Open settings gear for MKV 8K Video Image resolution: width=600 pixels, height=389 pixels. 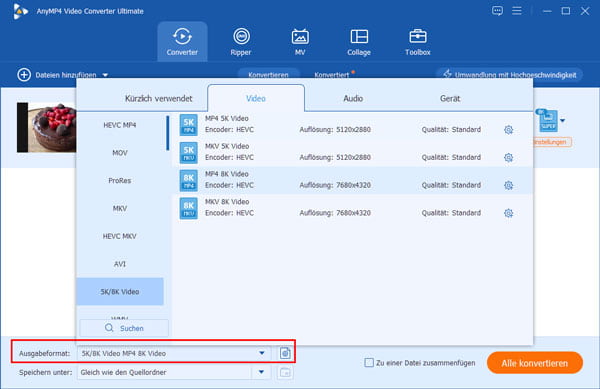pyautogui.click(x=508, y=213)
